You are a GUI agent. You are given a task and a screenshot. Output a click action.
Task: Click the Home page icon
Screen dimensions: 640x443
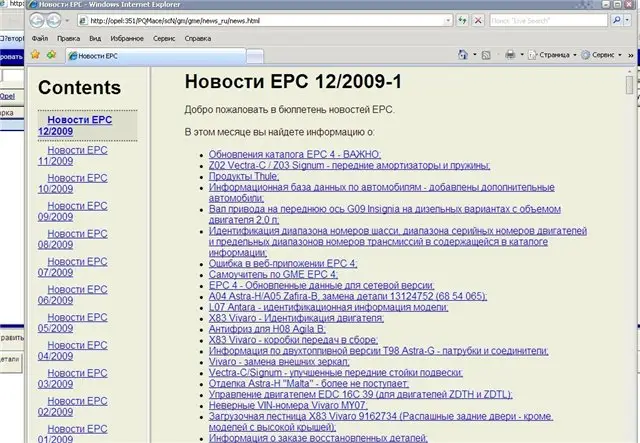point(463,55)
